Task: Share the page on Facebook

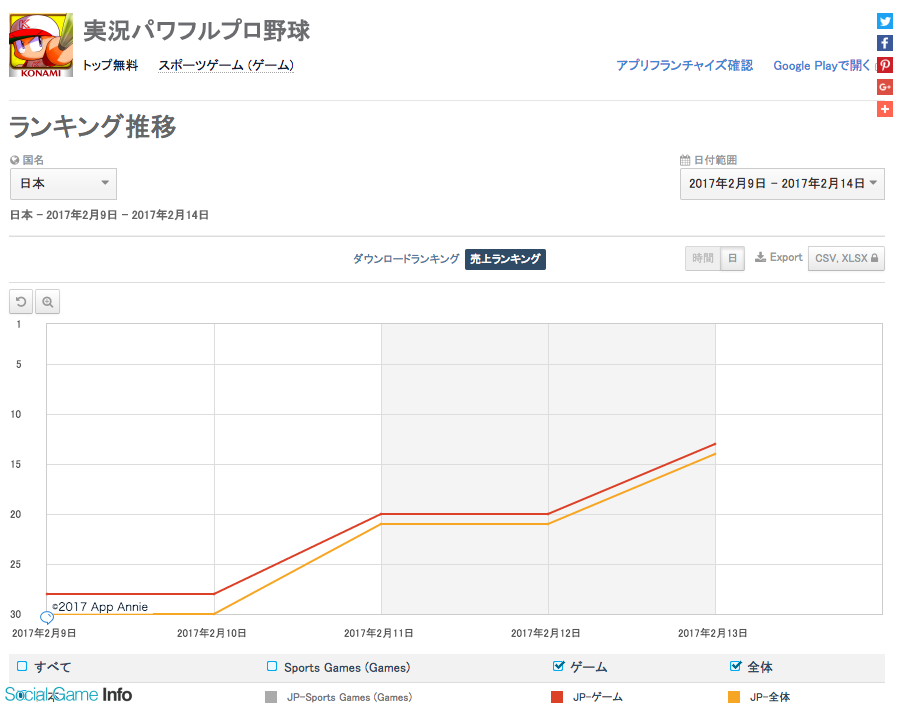Action: tap(884, 43)
